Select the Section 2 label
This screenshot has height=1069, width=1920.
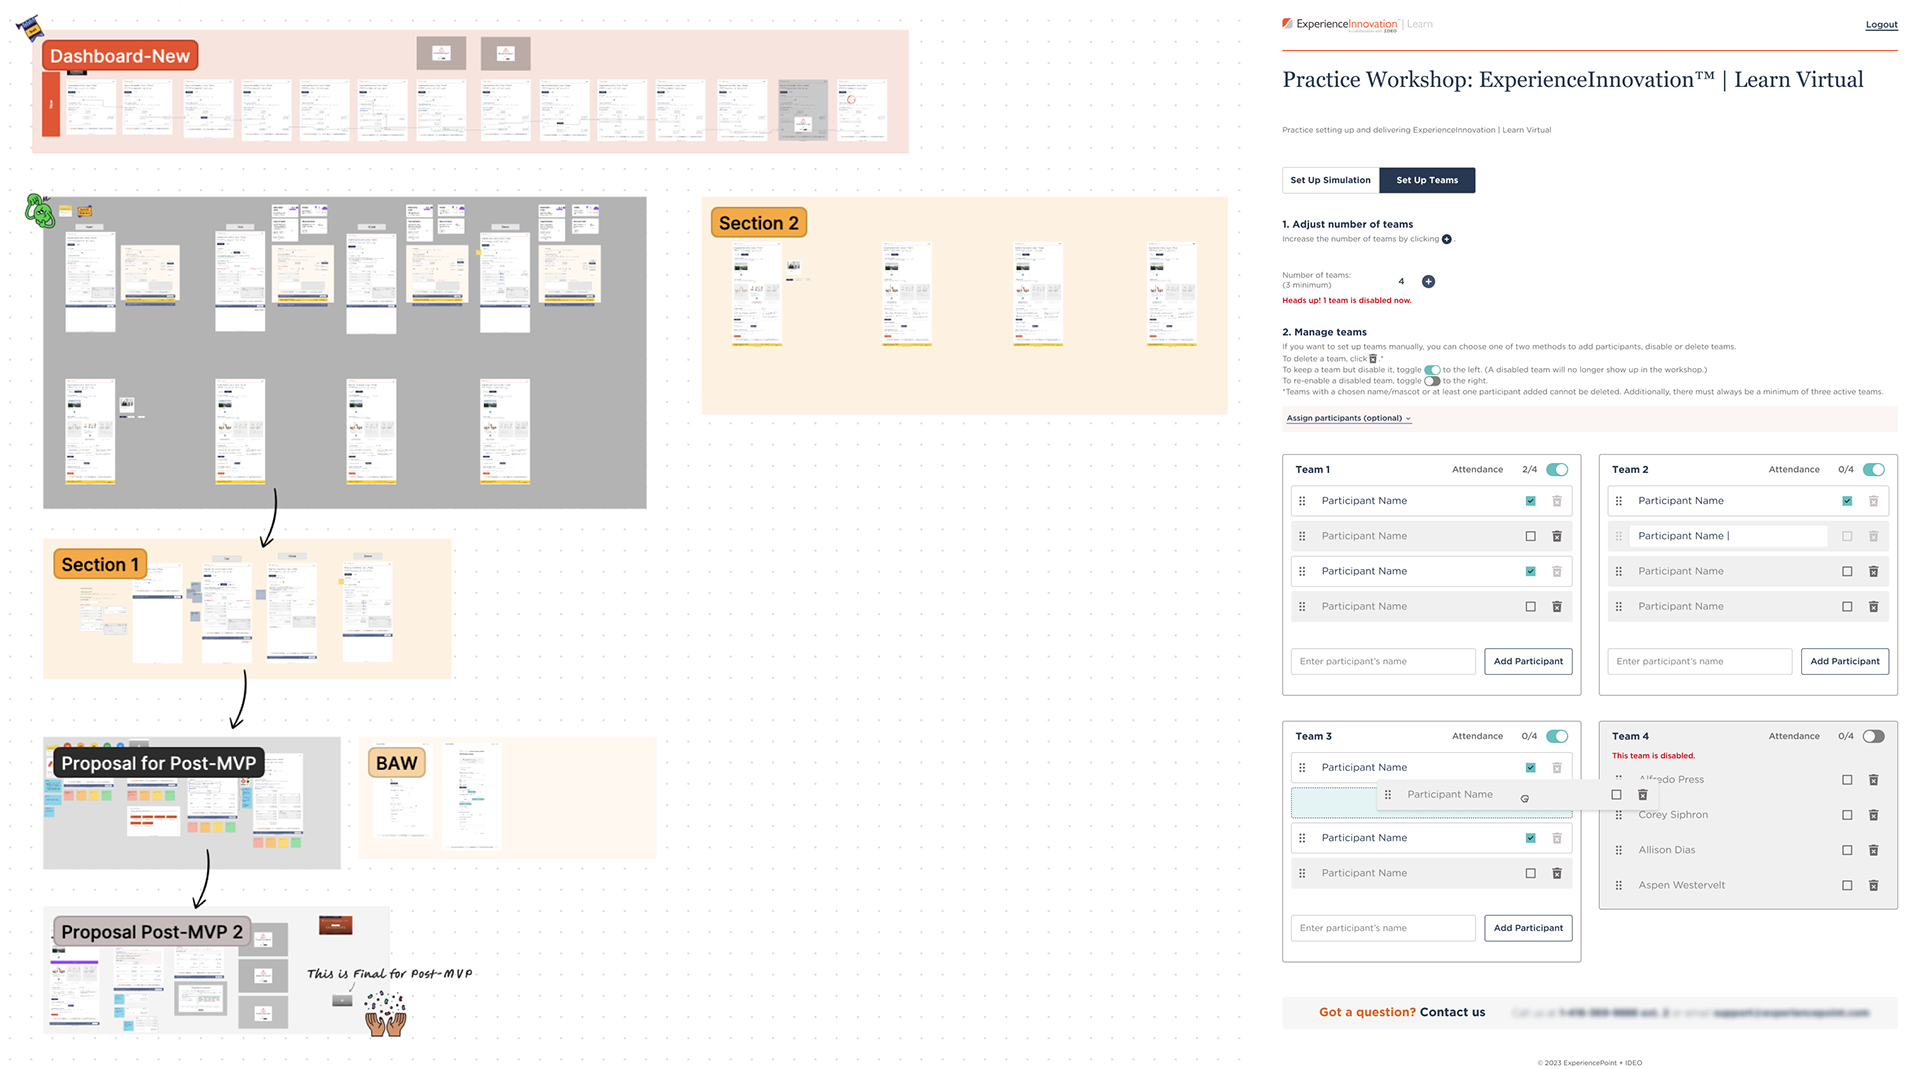[x=759, y=223]
